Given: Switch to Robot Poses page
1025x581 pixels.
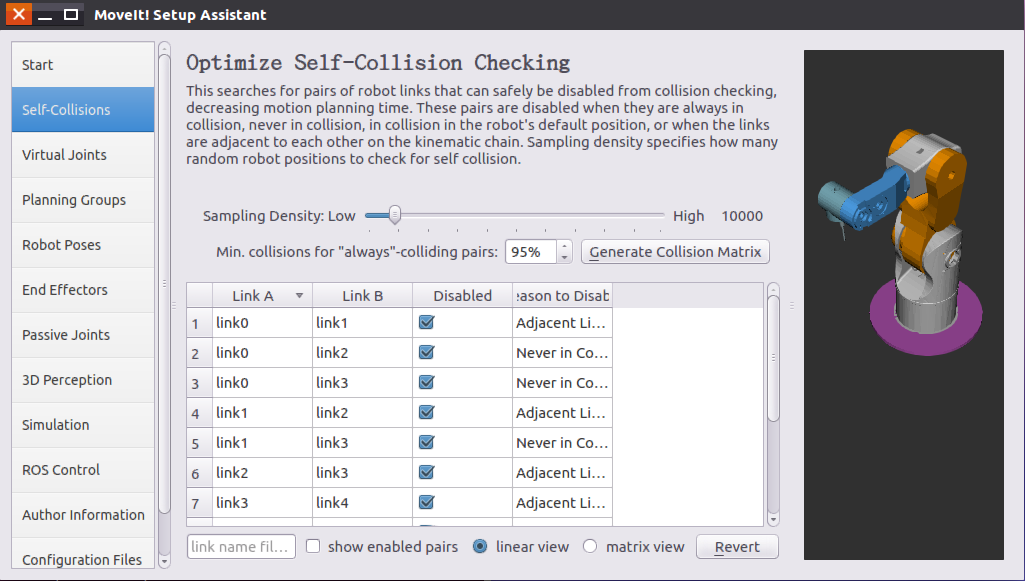Looking at the screenshot, I should pyautogui.click(x=83, y=245).
